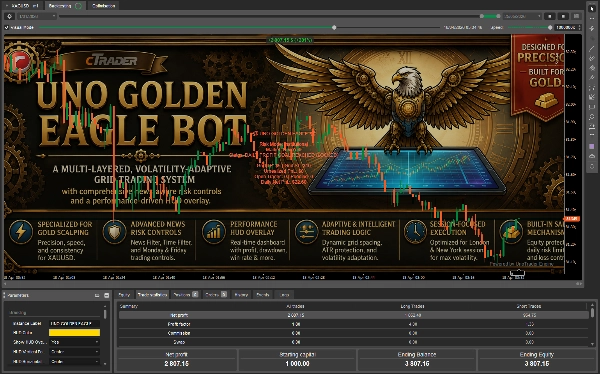The width and height of the screenshot is (600, 374).
Task: Select the trend line drawing tool
Action: click(x=592, y=48)
